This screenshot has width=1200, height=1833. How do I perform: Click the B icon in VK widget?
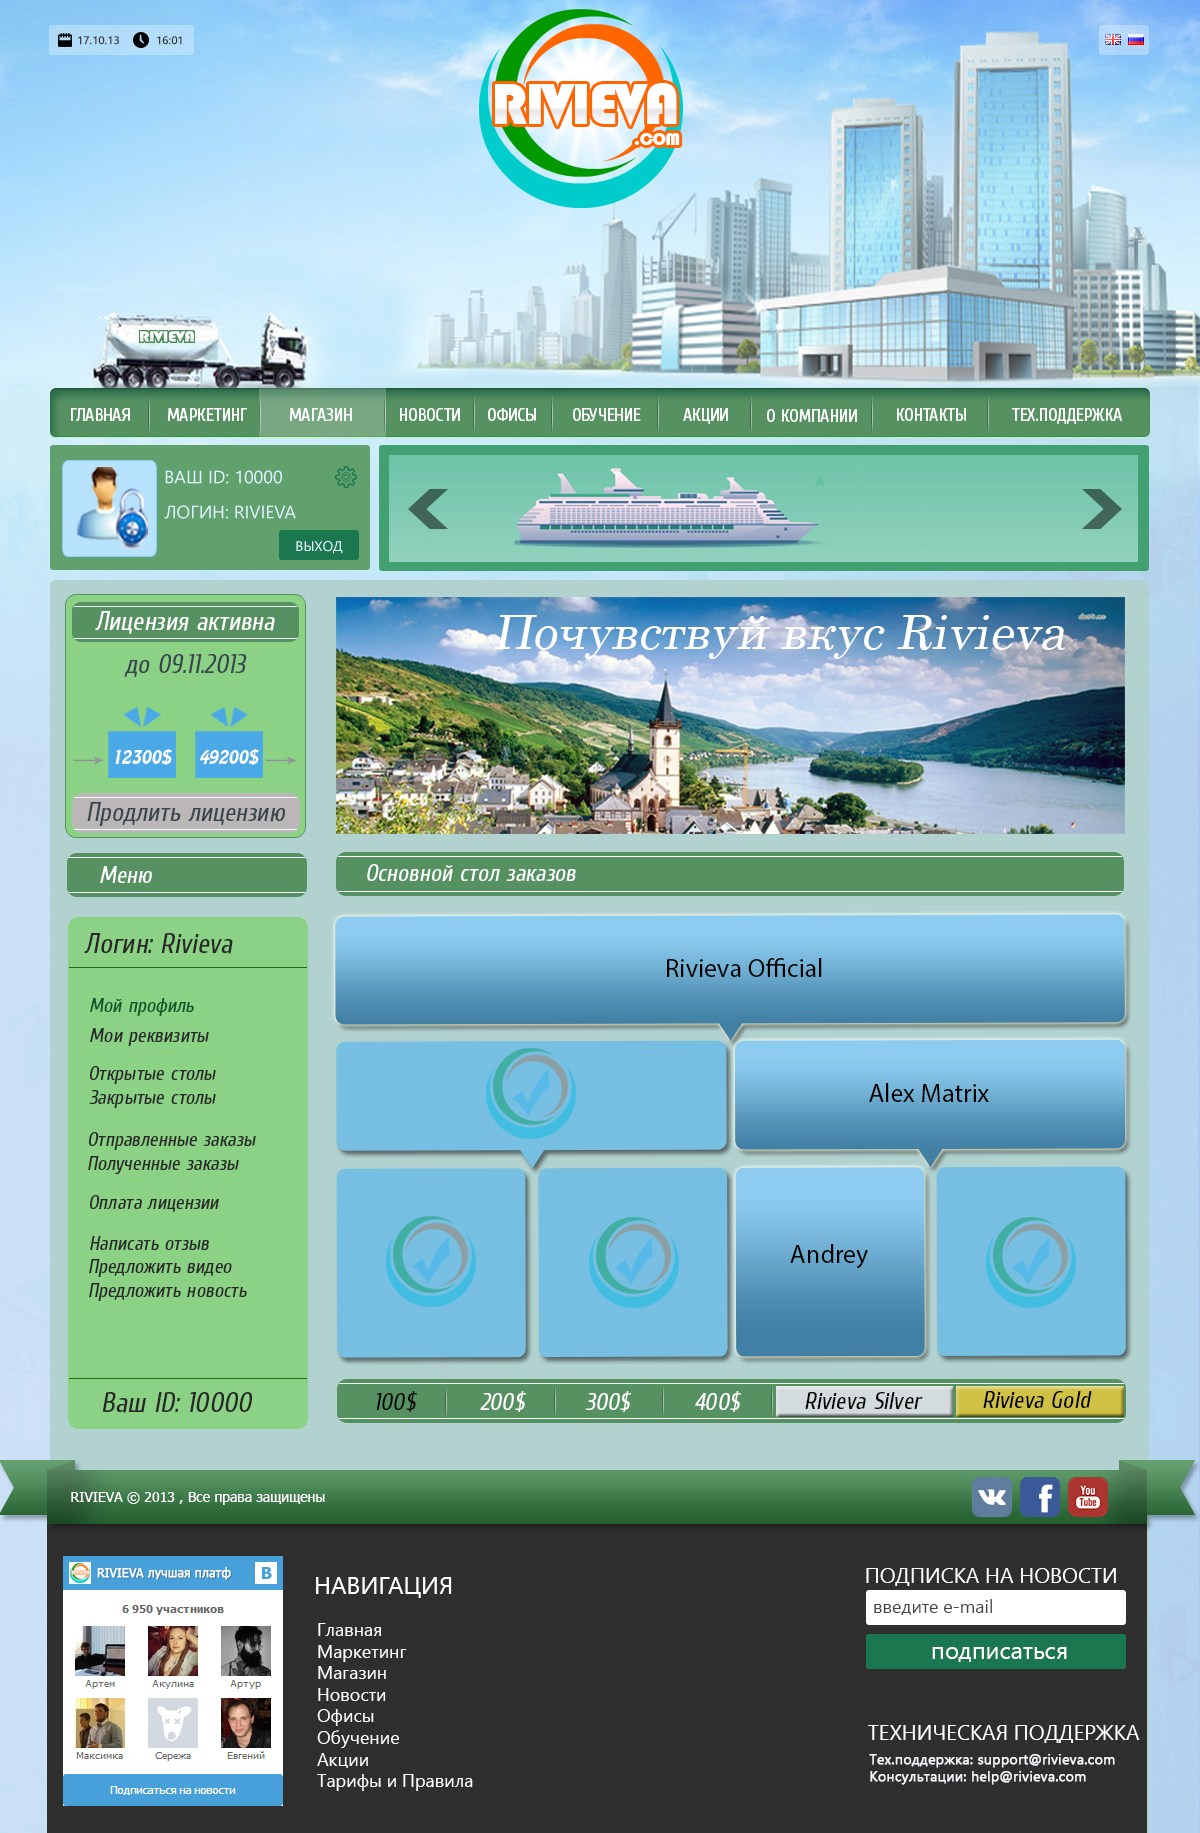point(266,1573)
